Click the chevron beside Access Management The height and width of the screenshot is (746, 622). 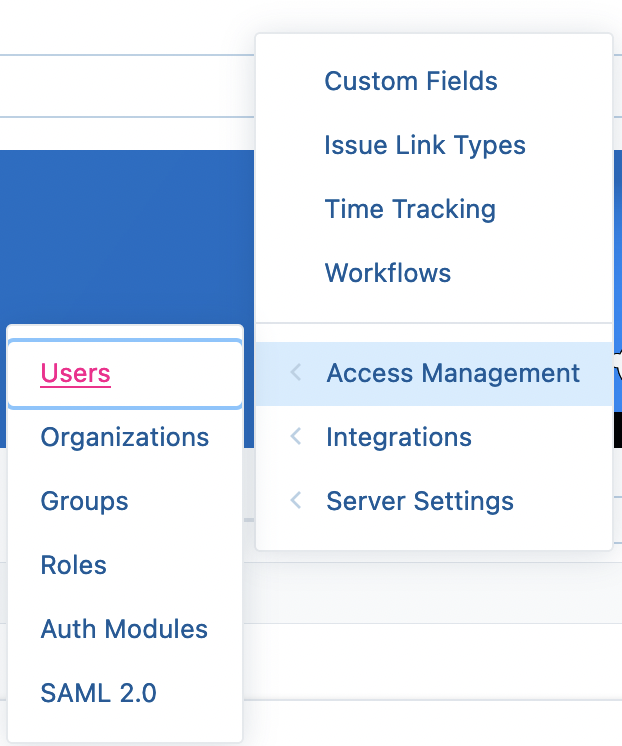296,373
